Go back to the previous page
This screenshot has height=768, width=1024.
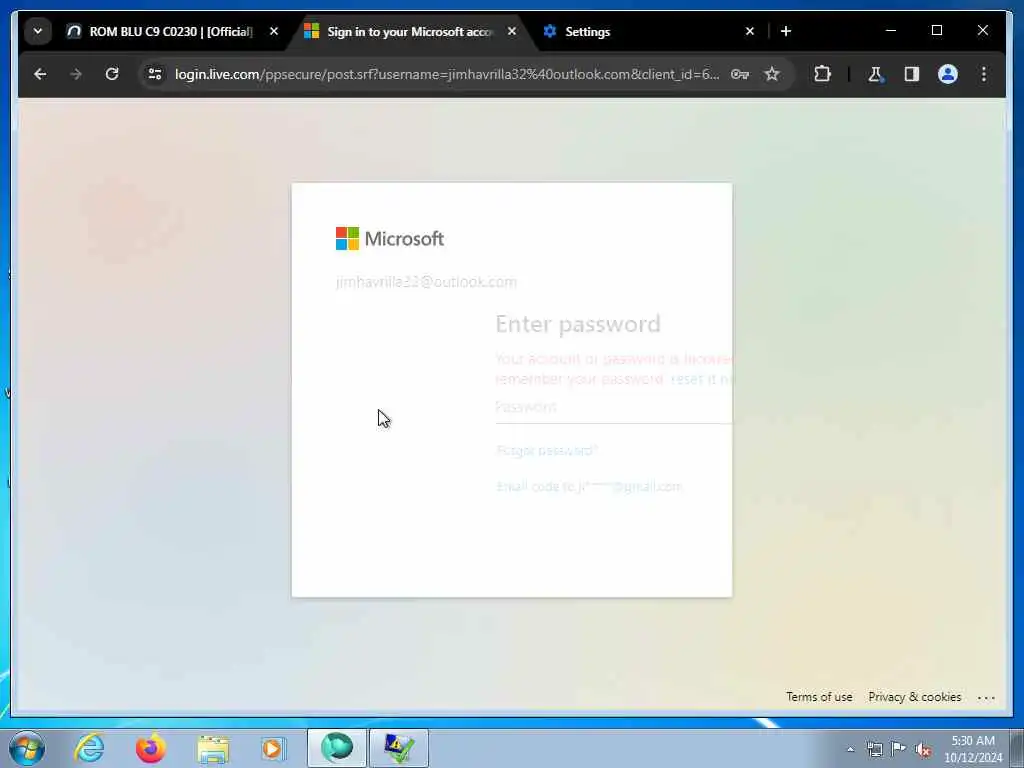(40, 74)
